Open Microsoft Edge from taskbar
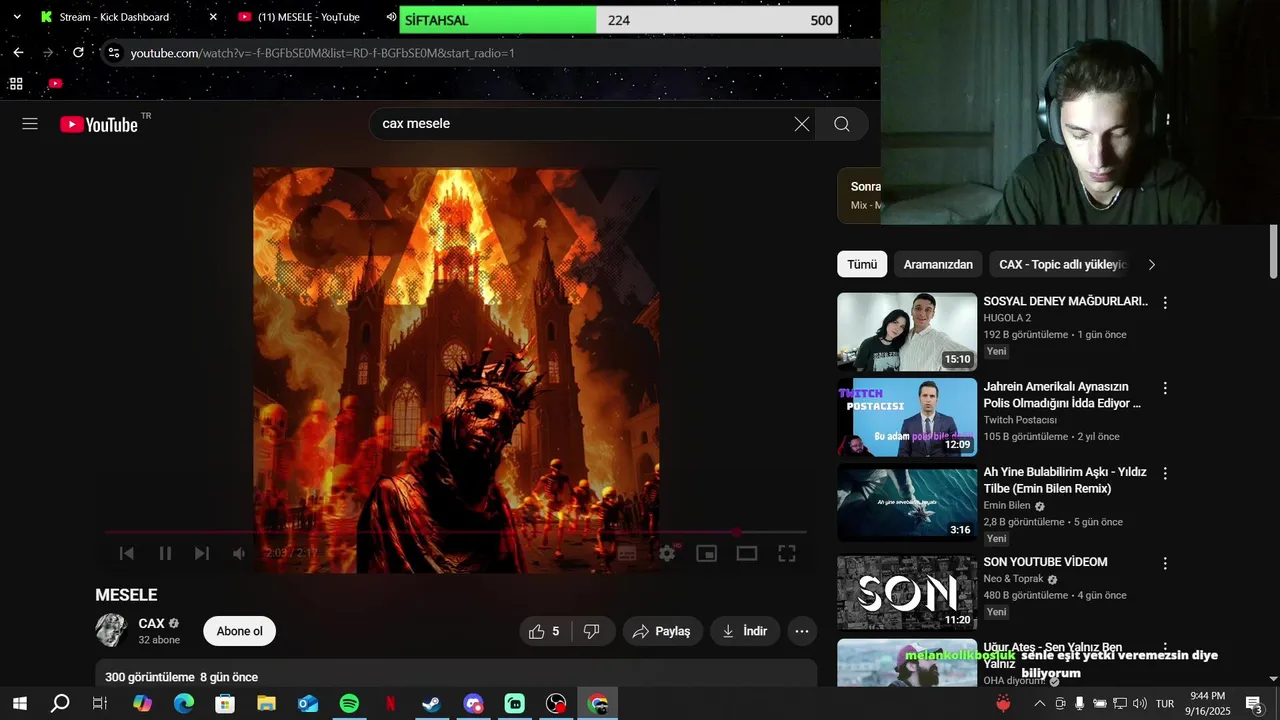Viewport: 1280px width, 720px height. [x=184, y=703]
